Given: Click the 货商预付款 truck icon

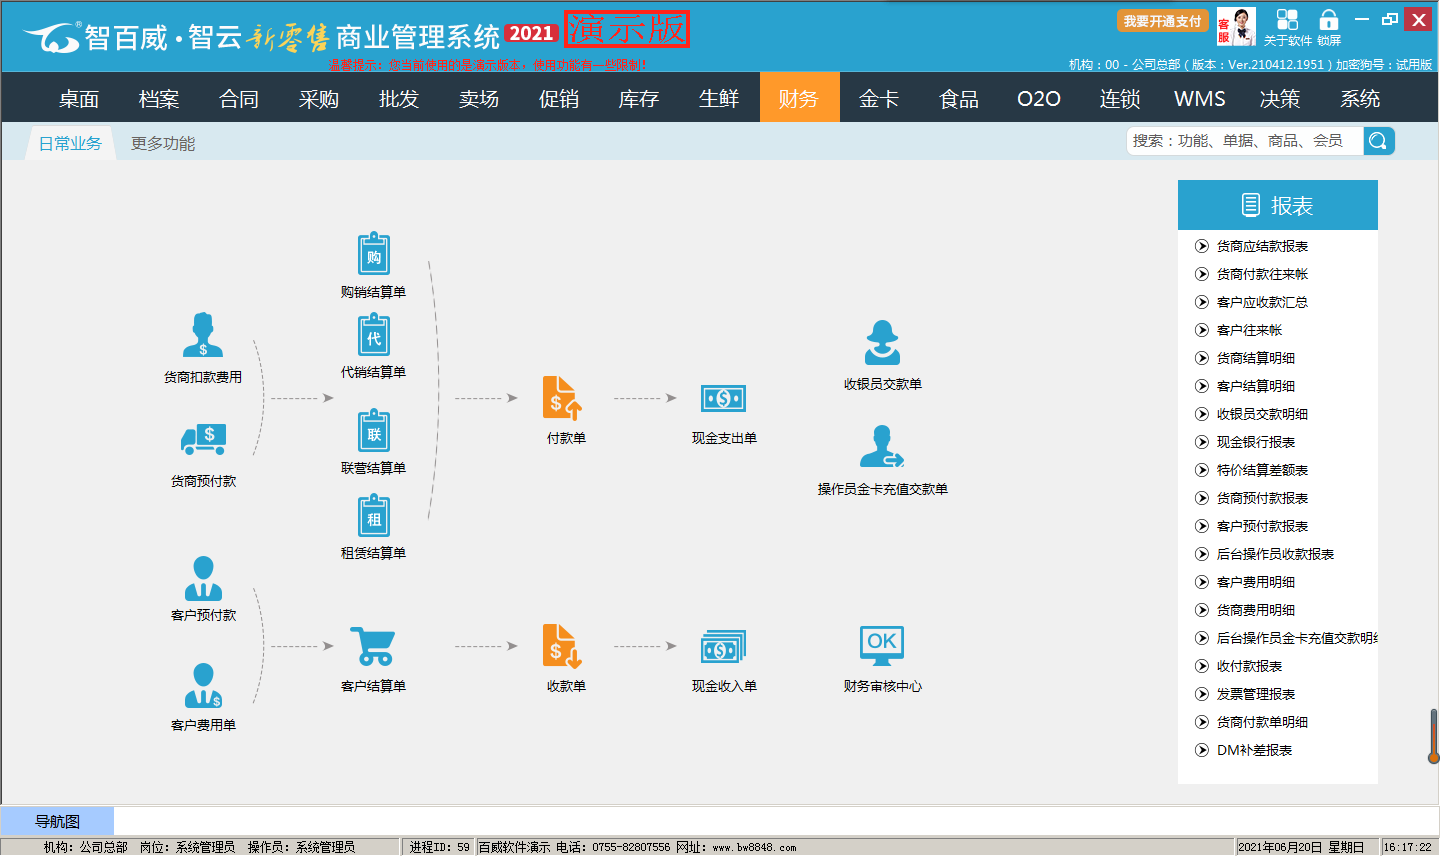Looking at the screenshot, I should click(204, 438).
